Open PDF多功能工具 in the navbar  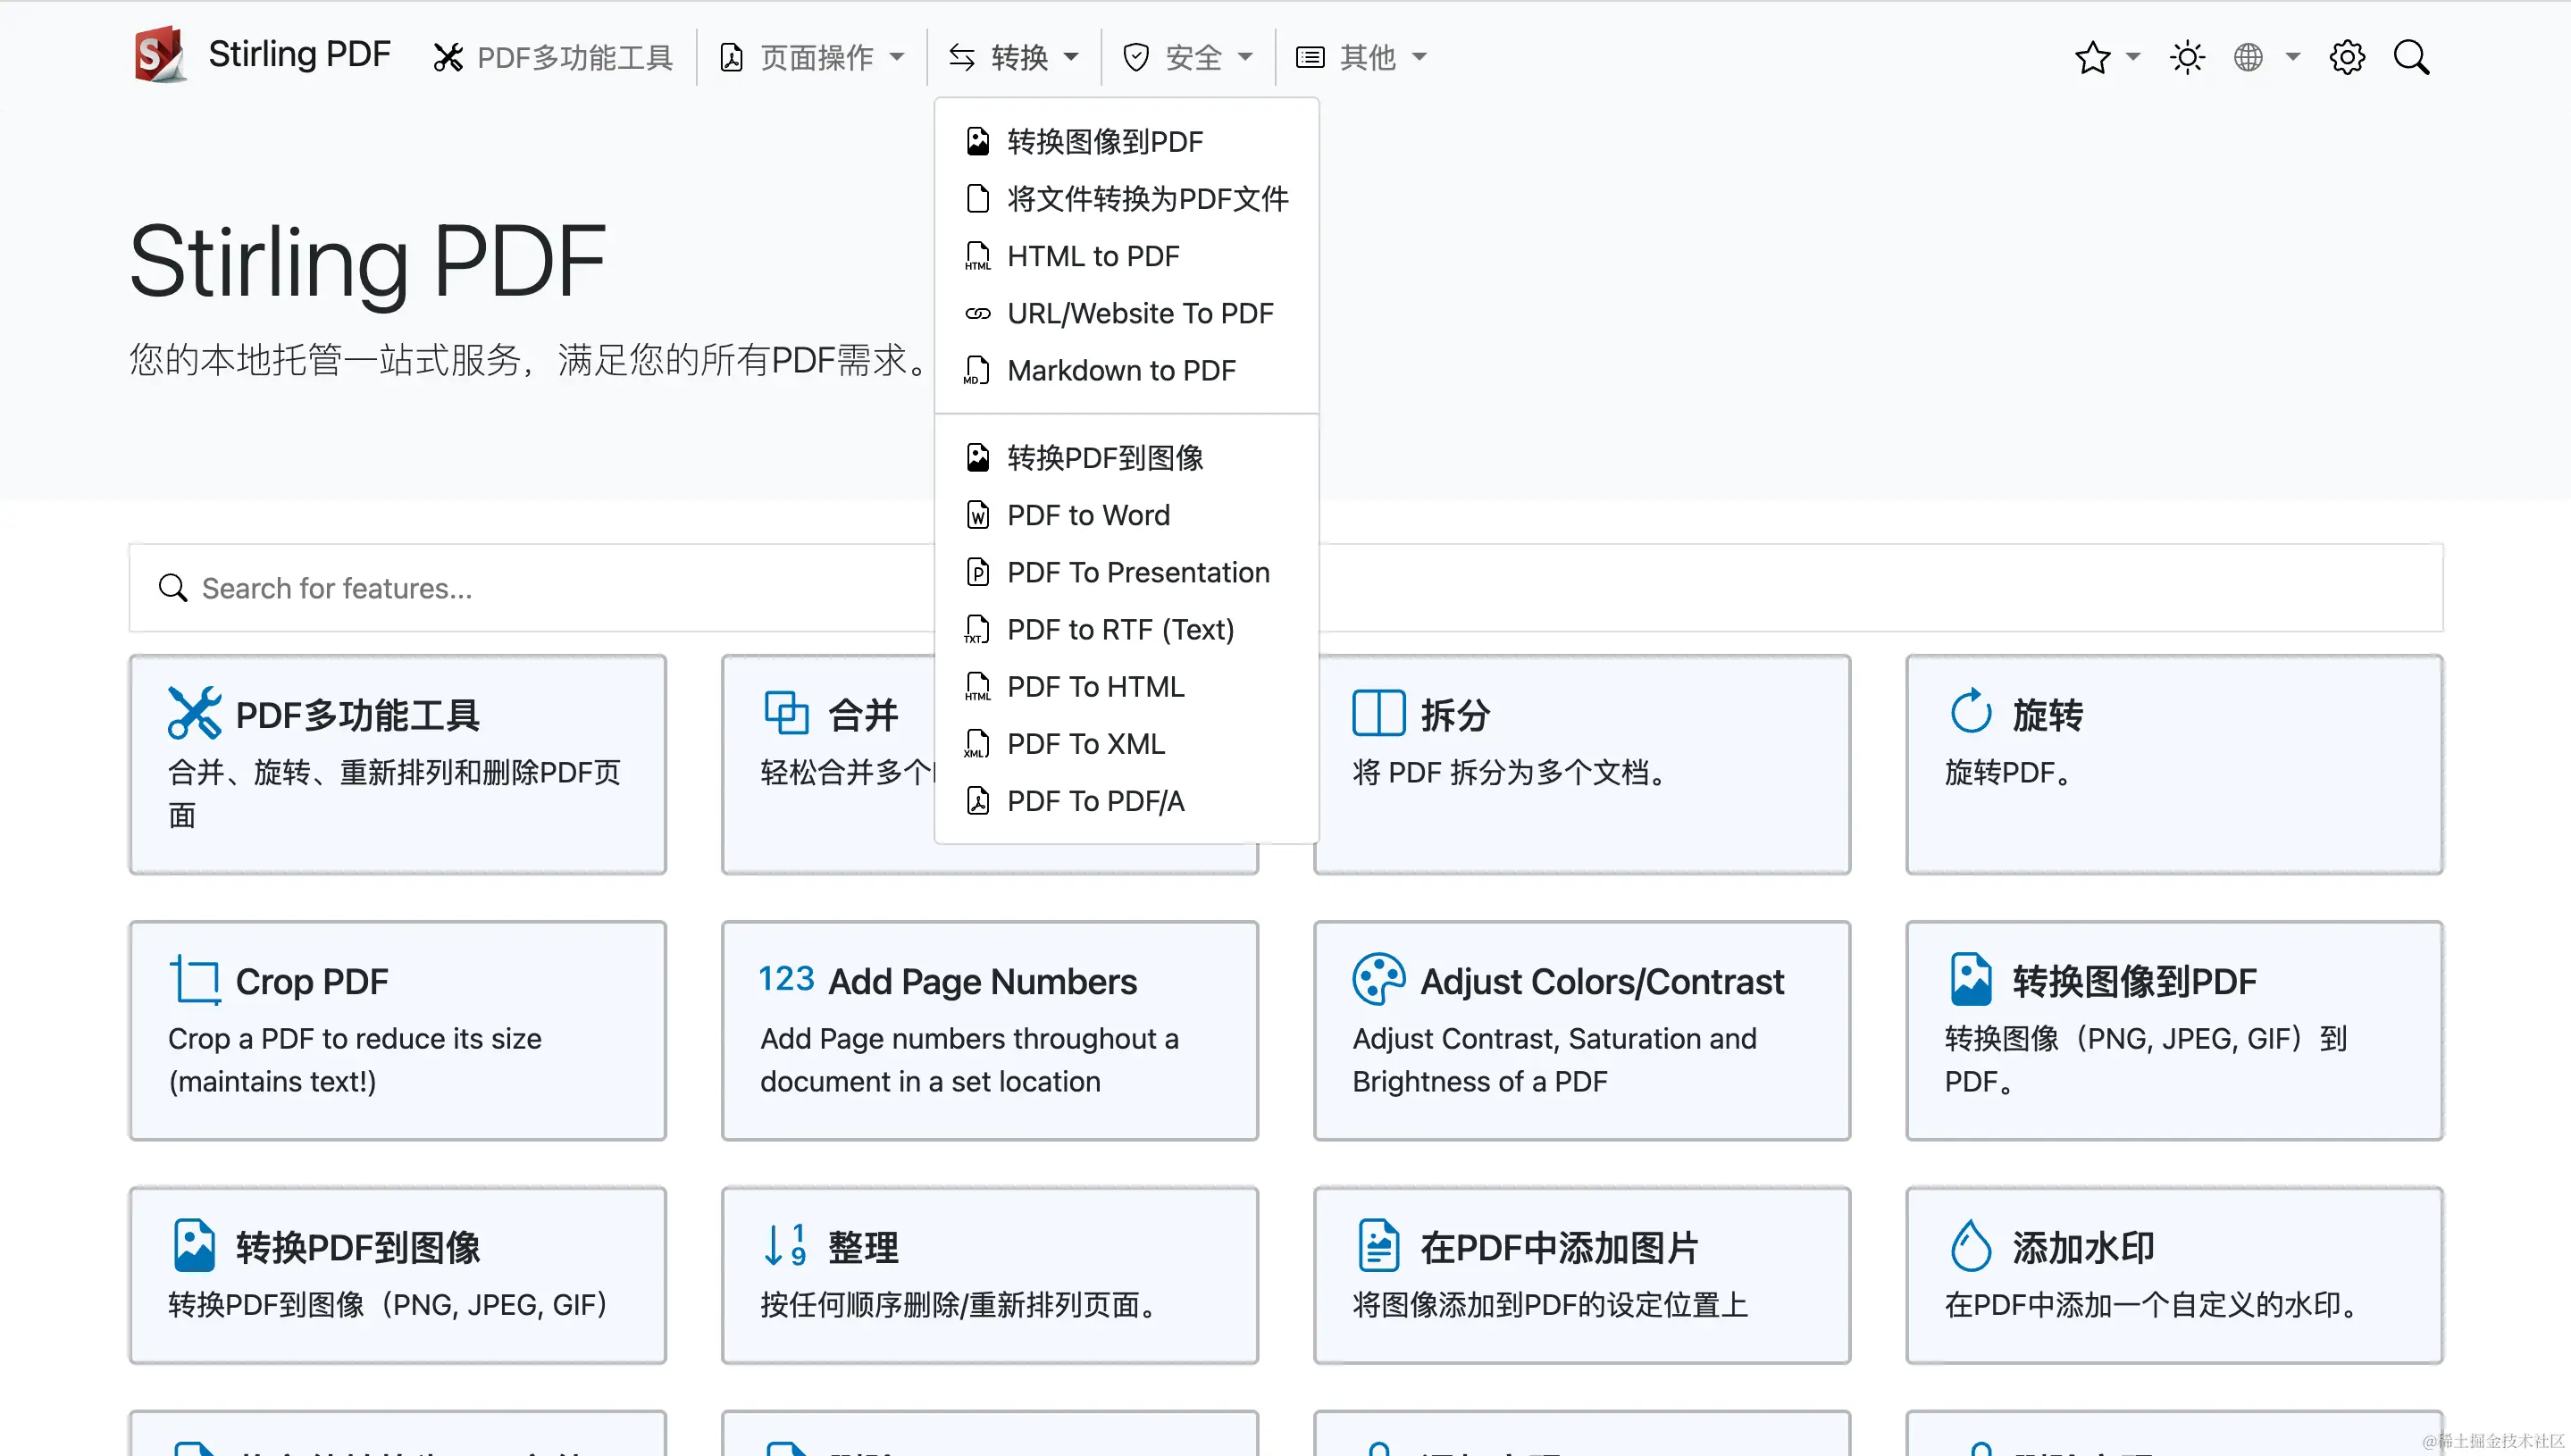pyautogui.click(x=553, y=58)
